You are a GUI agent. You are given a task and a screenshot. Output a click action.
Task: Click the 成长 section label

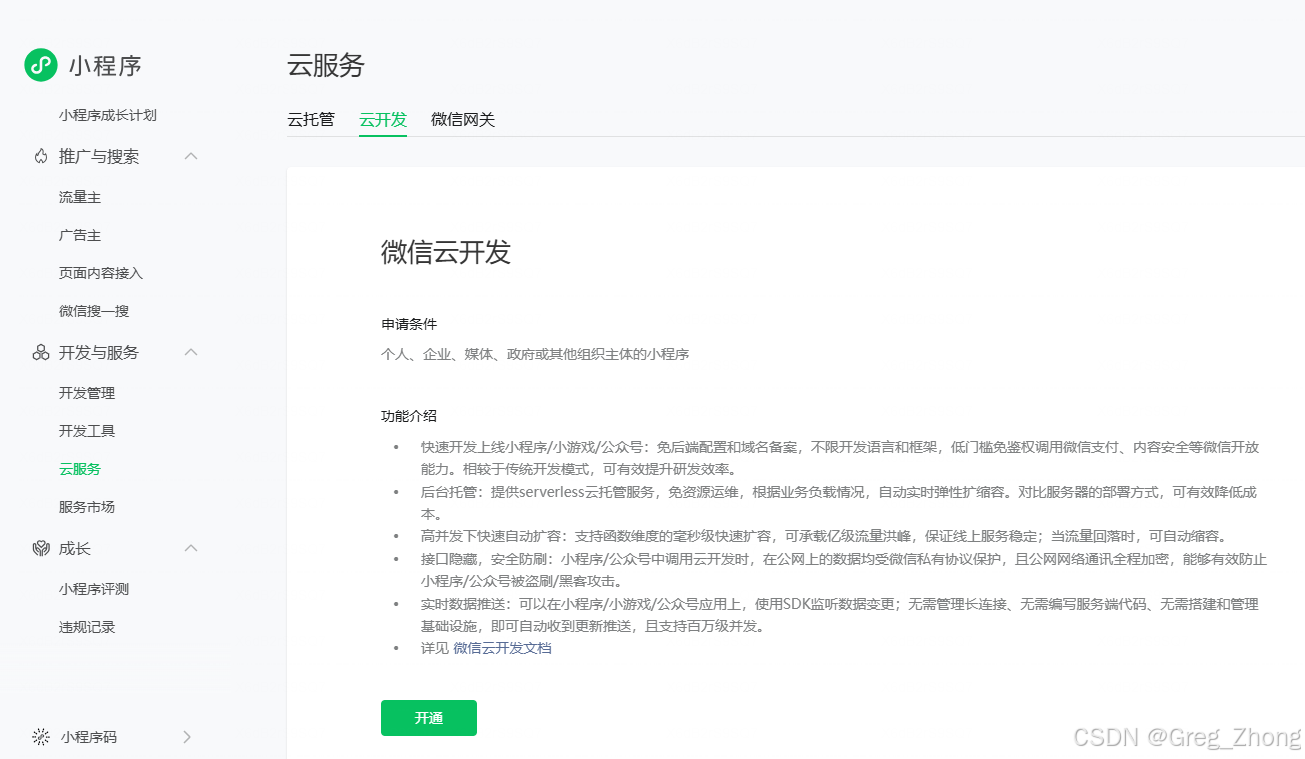click(x=75, y=548)
